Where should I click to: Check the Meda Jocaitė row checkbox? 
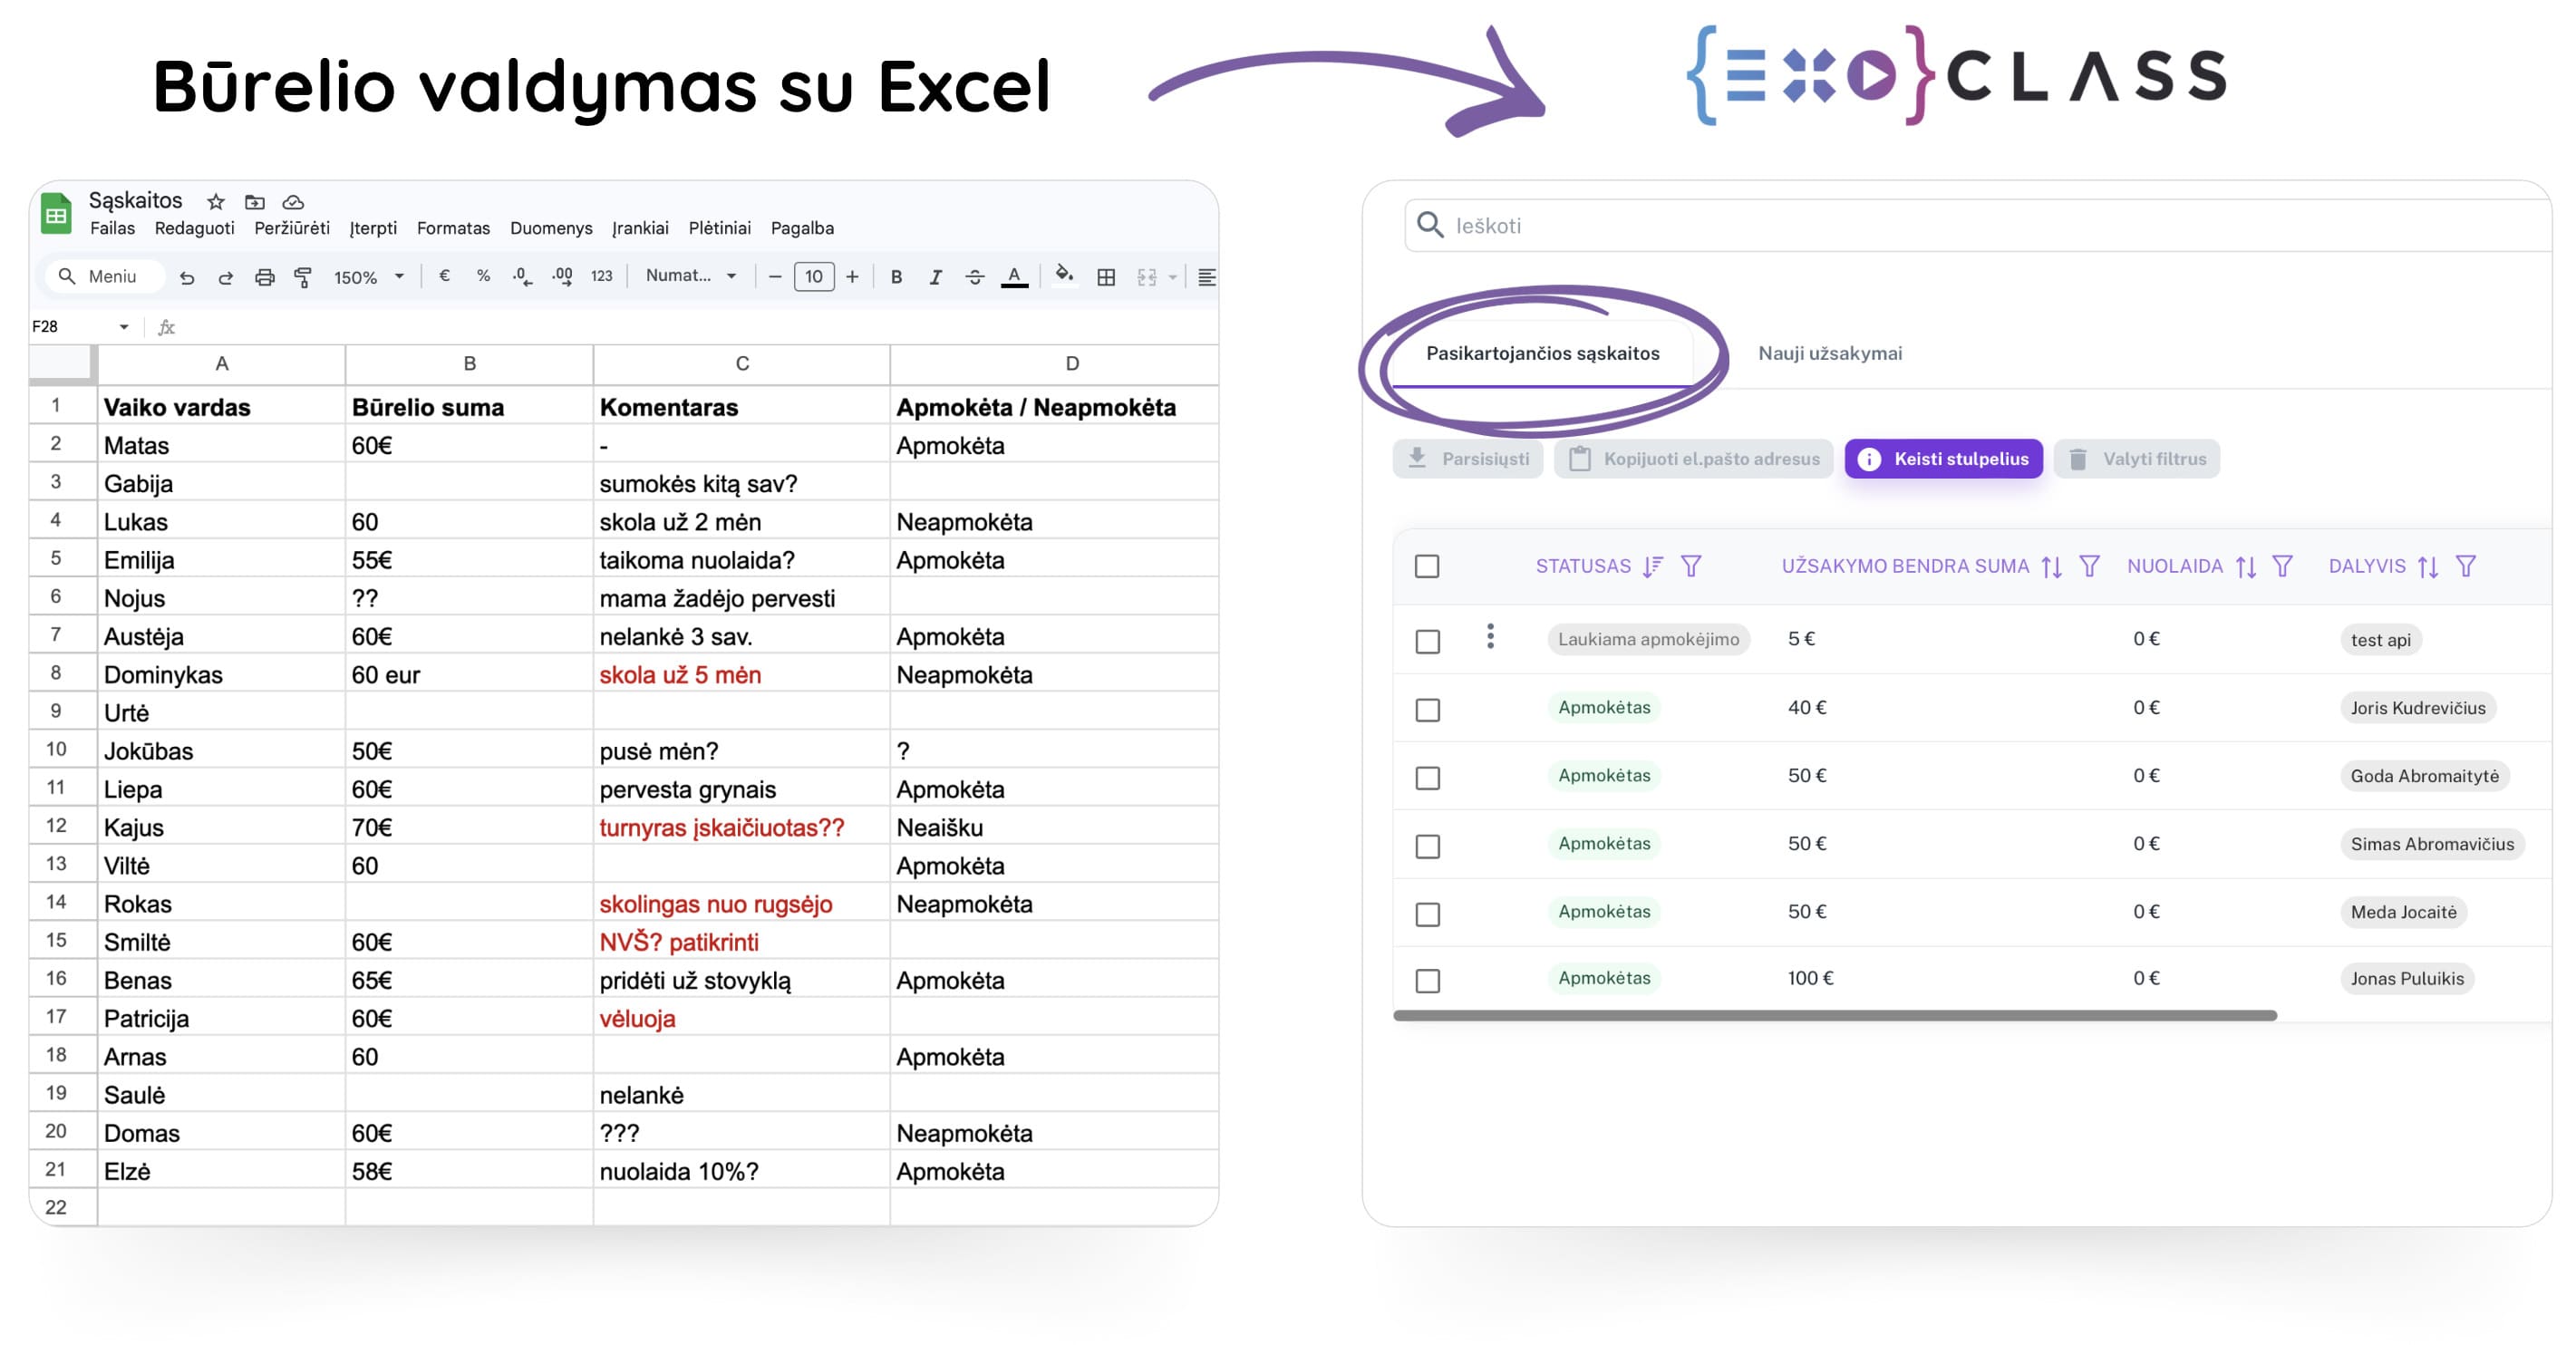[x=1427, y=915]
